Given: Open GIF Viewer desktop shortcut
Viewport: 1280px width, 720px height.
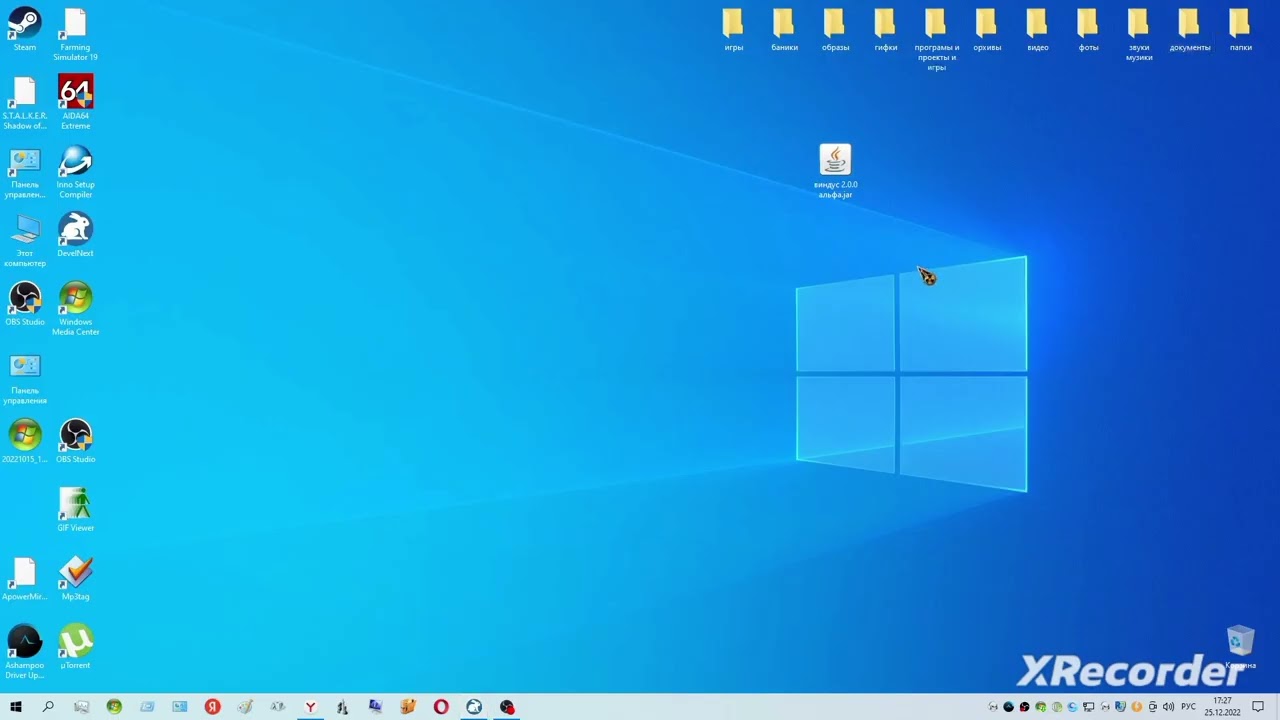Looking at the screenshot, I should point(76,510).
